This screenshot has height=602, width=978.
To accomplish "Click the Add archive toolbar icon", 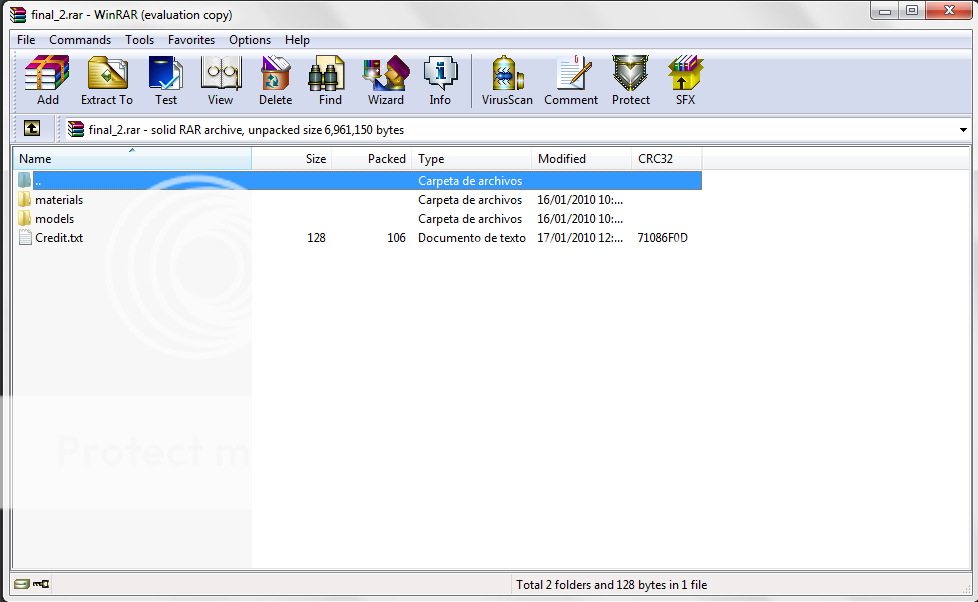I will (47, 80).
